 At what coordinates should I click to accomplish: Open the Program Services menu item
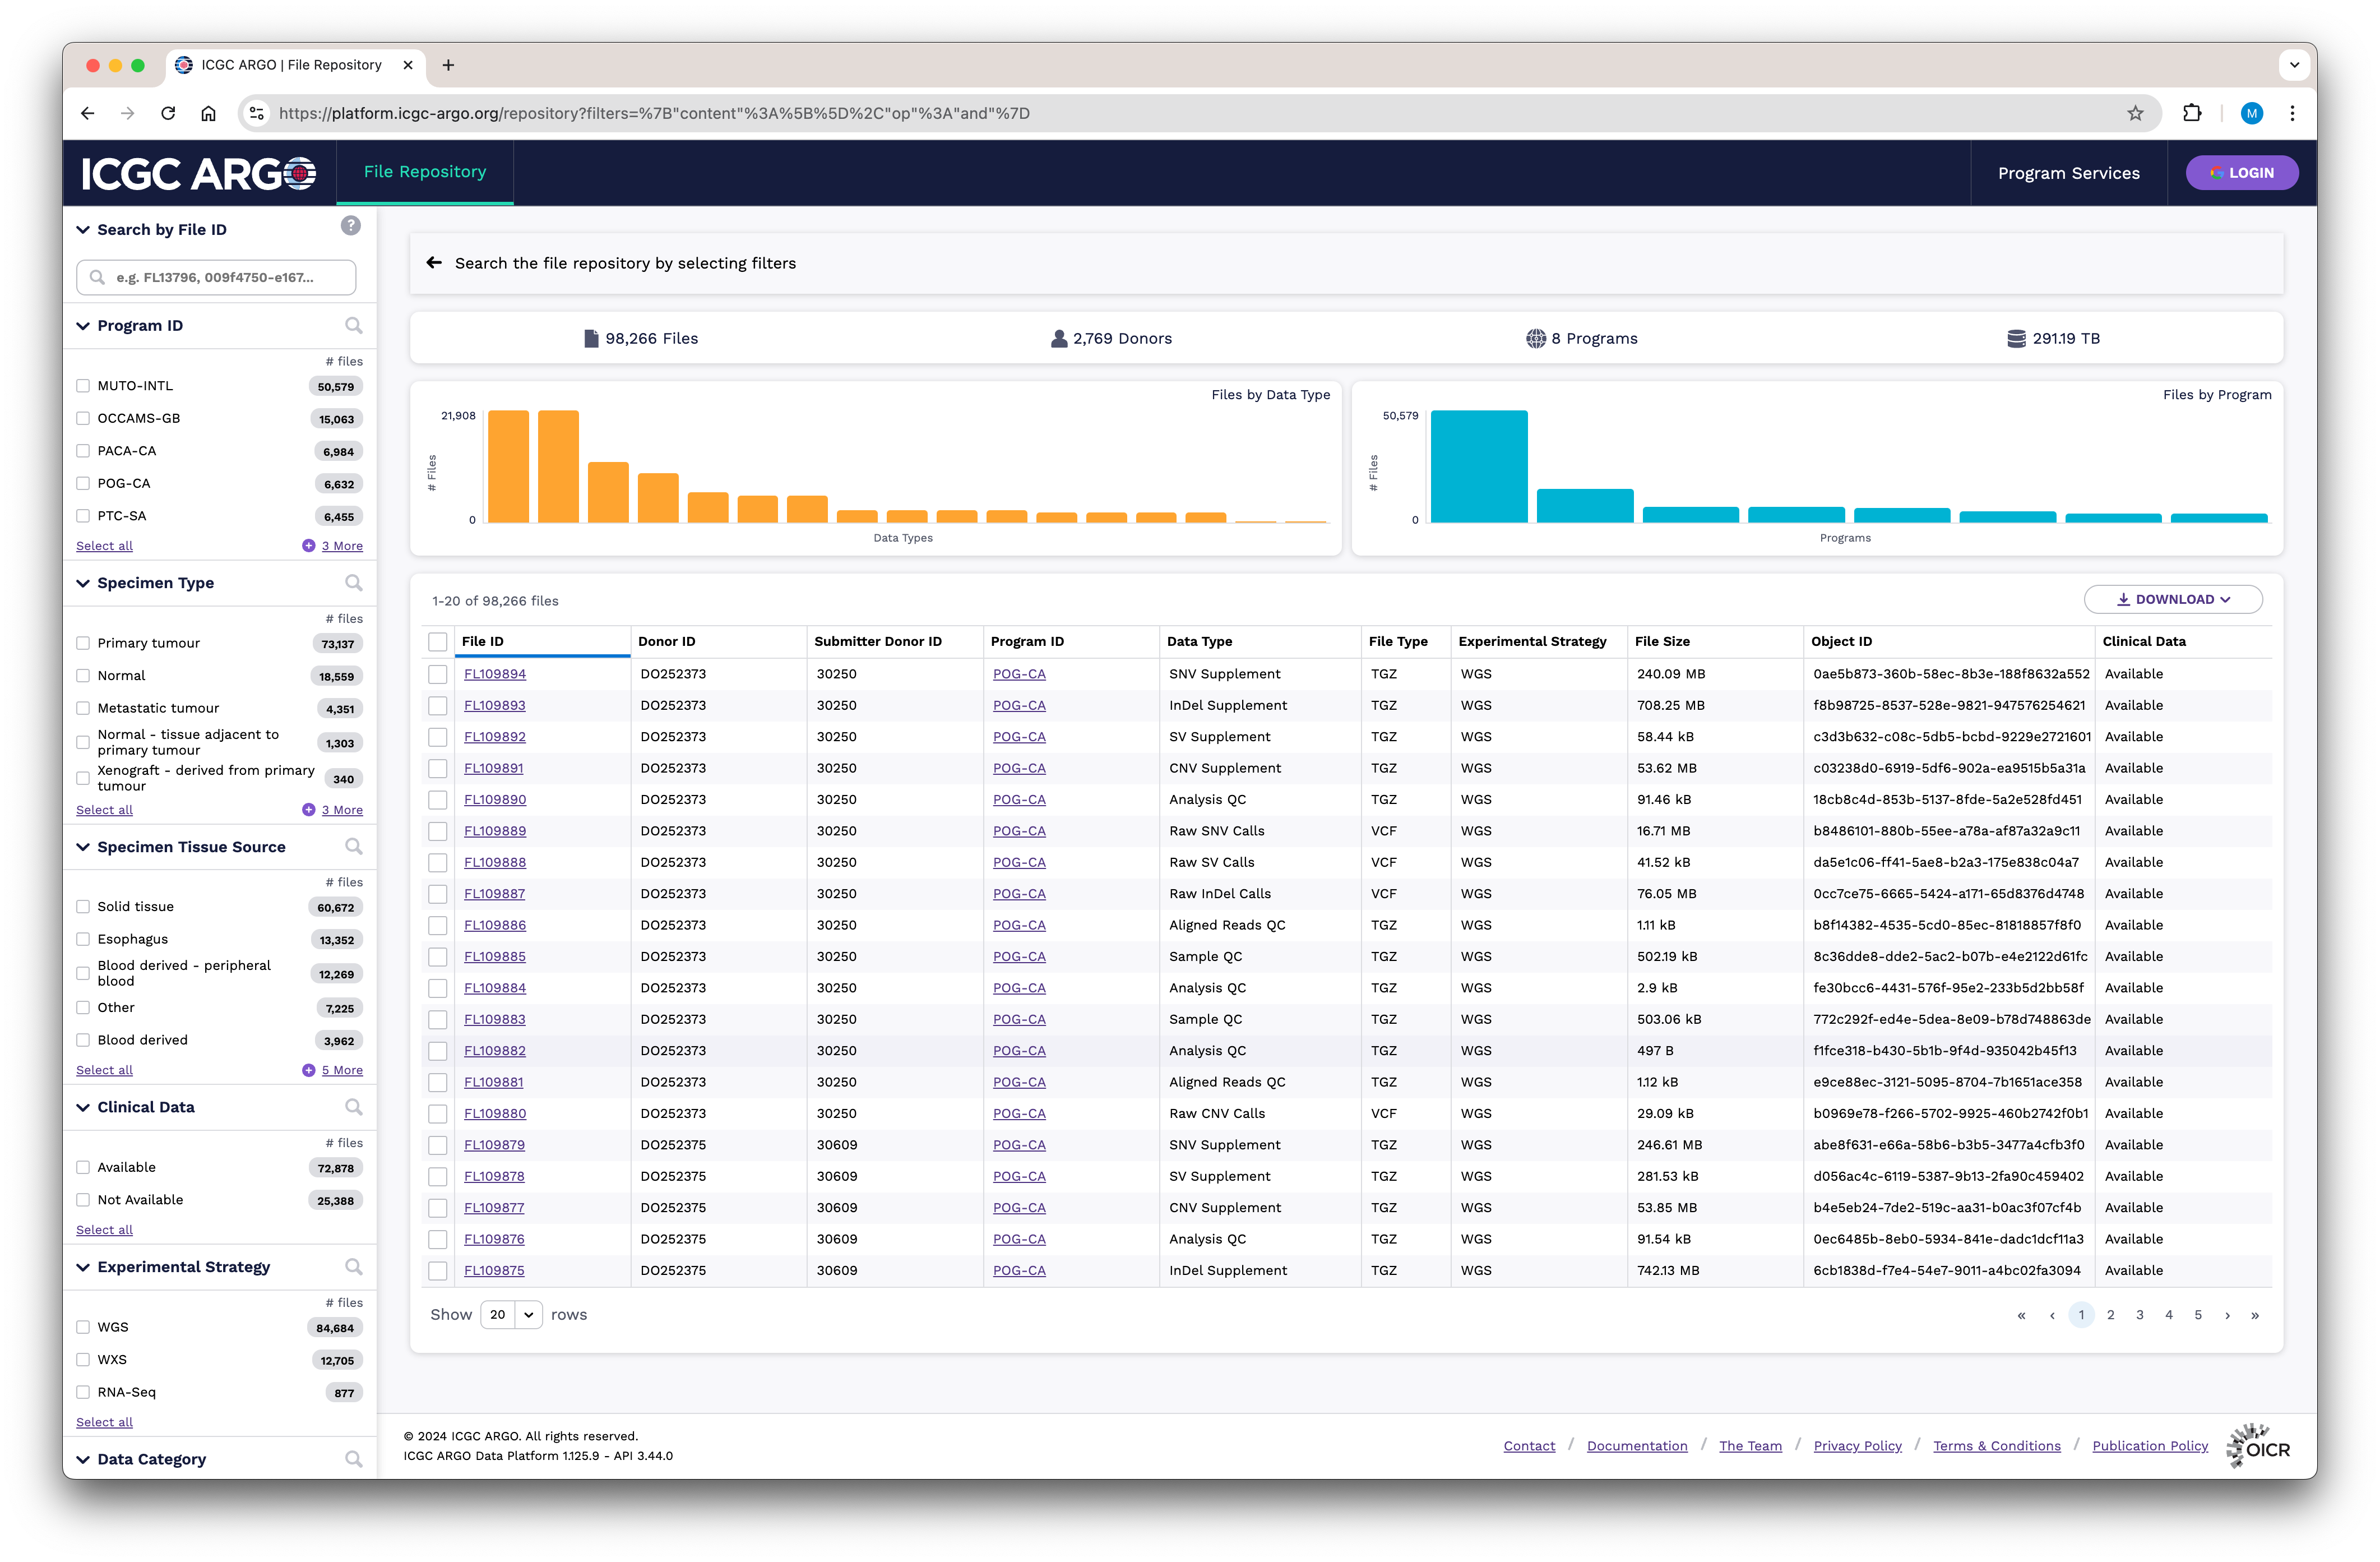[2068, 173]
